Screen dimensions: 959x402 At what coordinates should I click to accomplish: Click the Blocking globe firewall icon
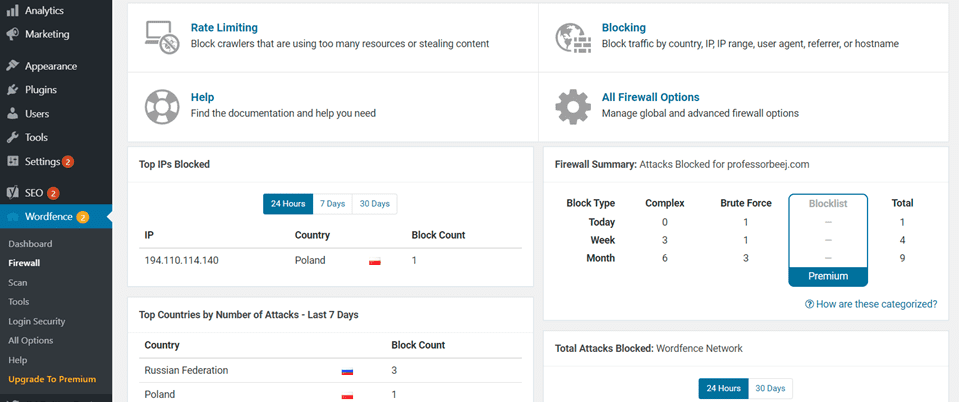(572, 35)
